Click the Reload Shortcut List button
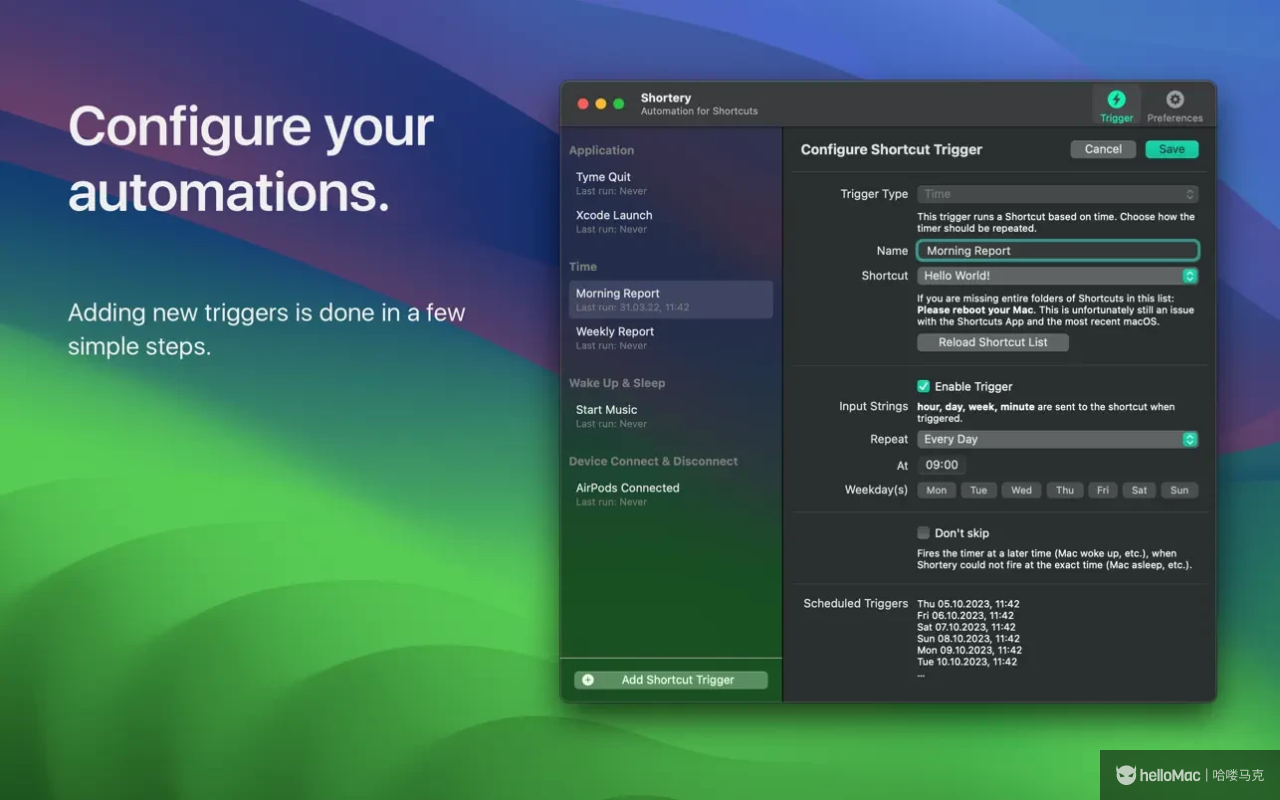The image size is (1280, 800). coord(993,342)
